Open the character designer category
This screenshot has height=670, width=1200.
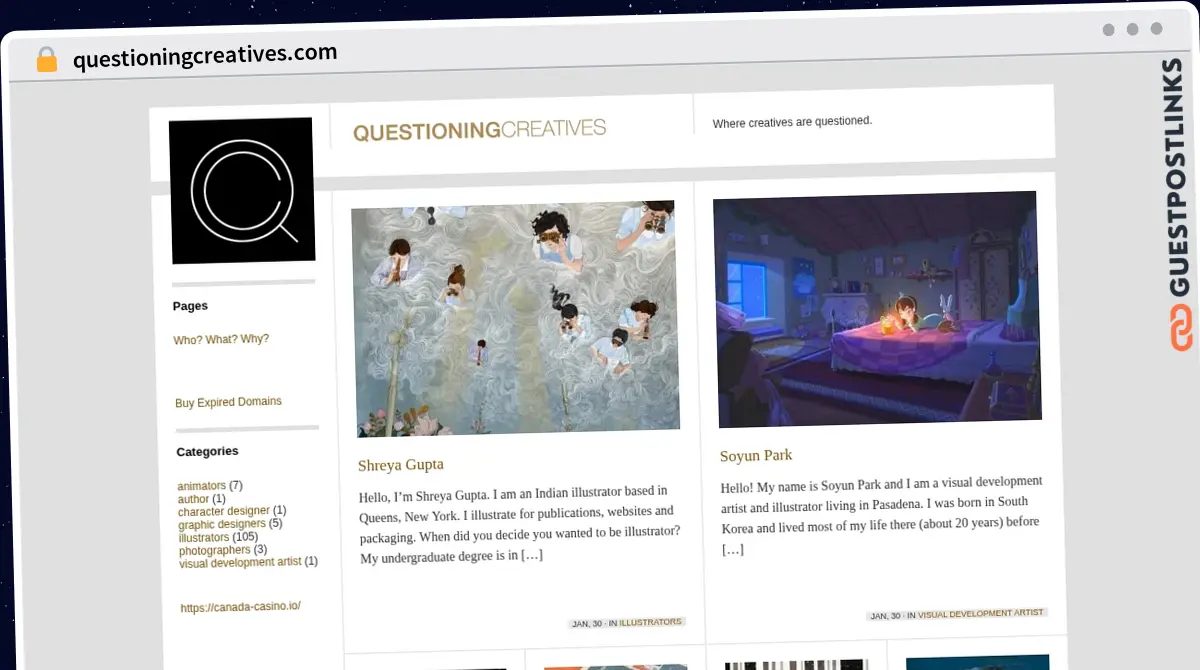224,511
